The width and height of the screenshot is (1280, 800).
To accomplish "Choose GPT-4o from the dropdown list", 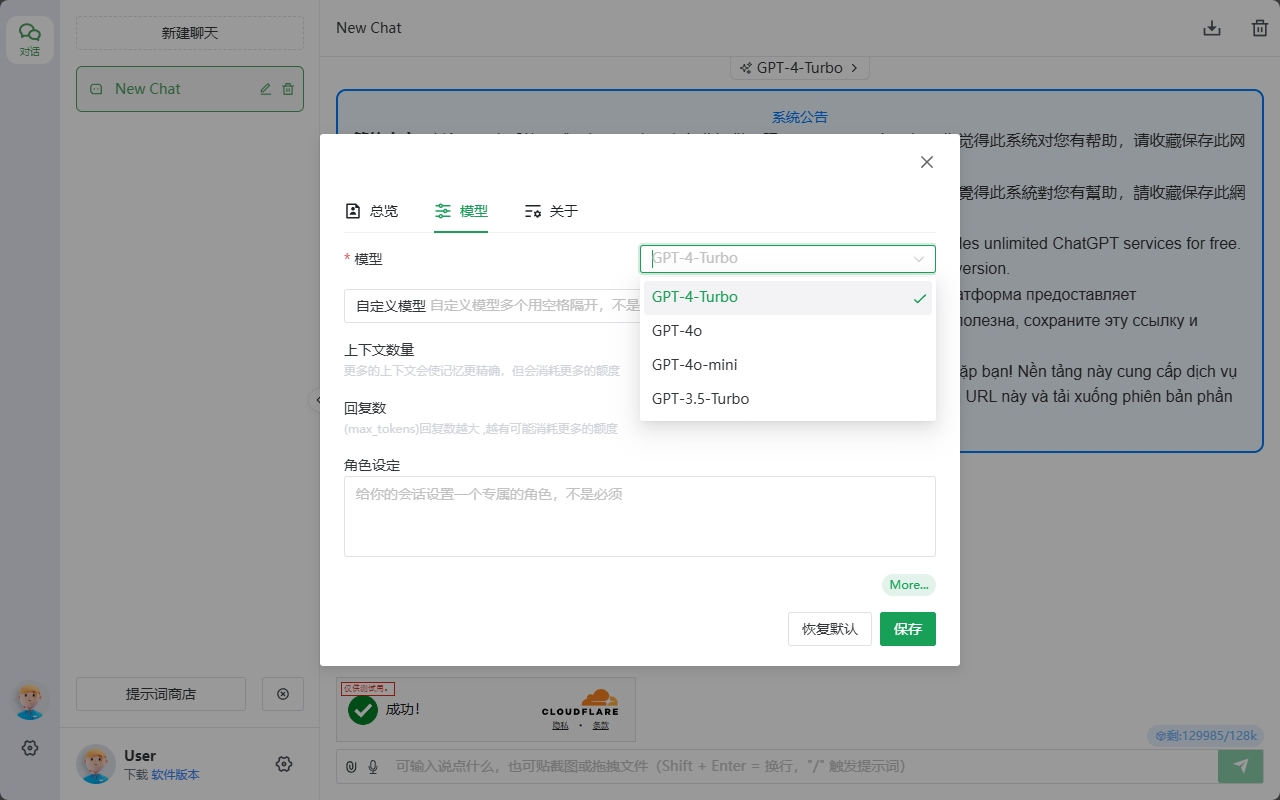I will 788,331.
